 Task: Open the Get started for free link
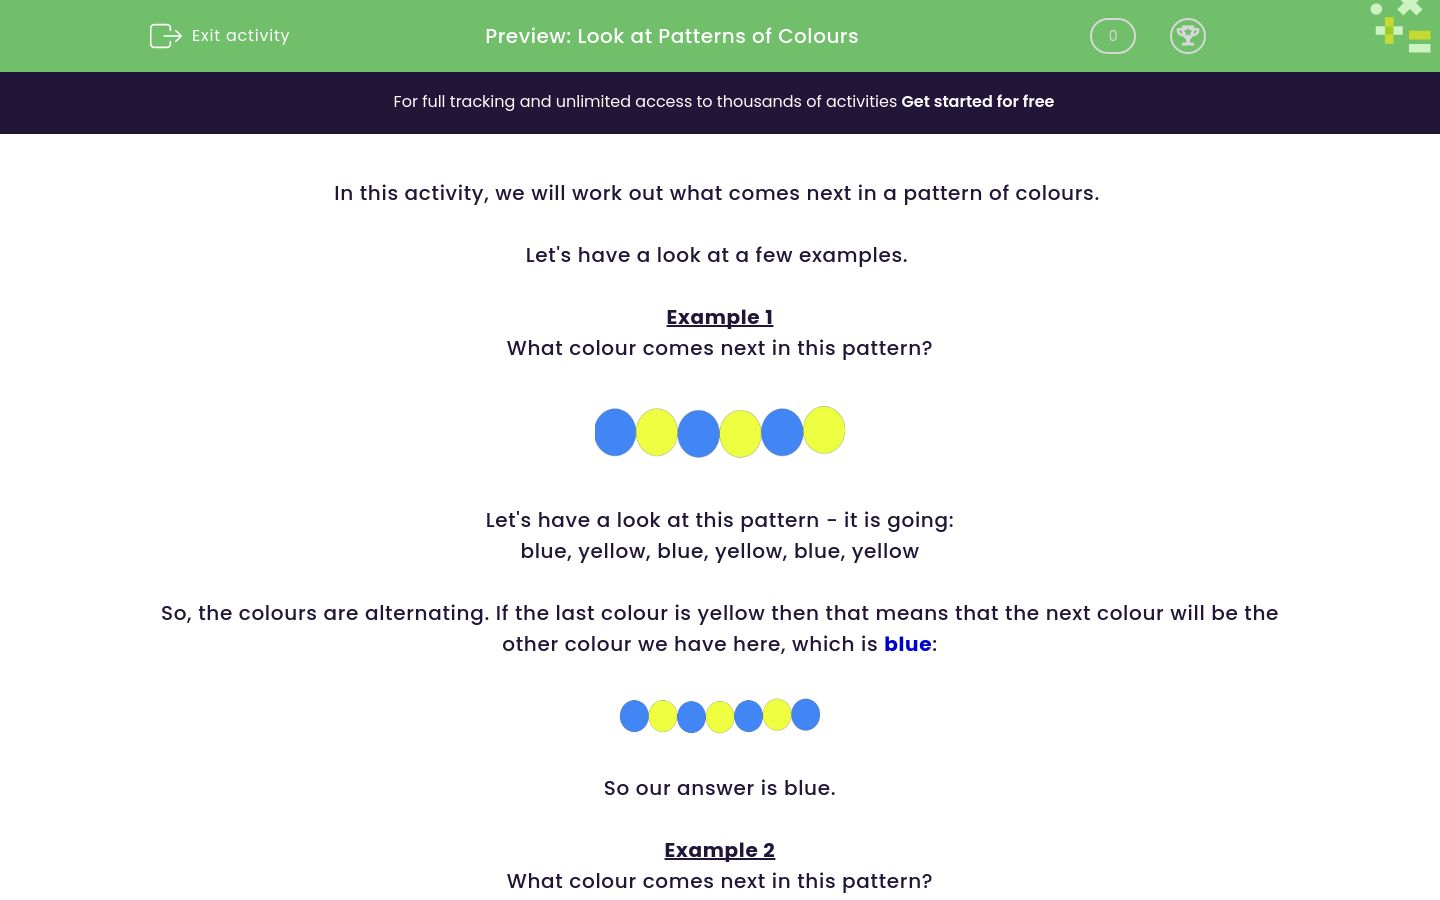[x=977, y=101]
